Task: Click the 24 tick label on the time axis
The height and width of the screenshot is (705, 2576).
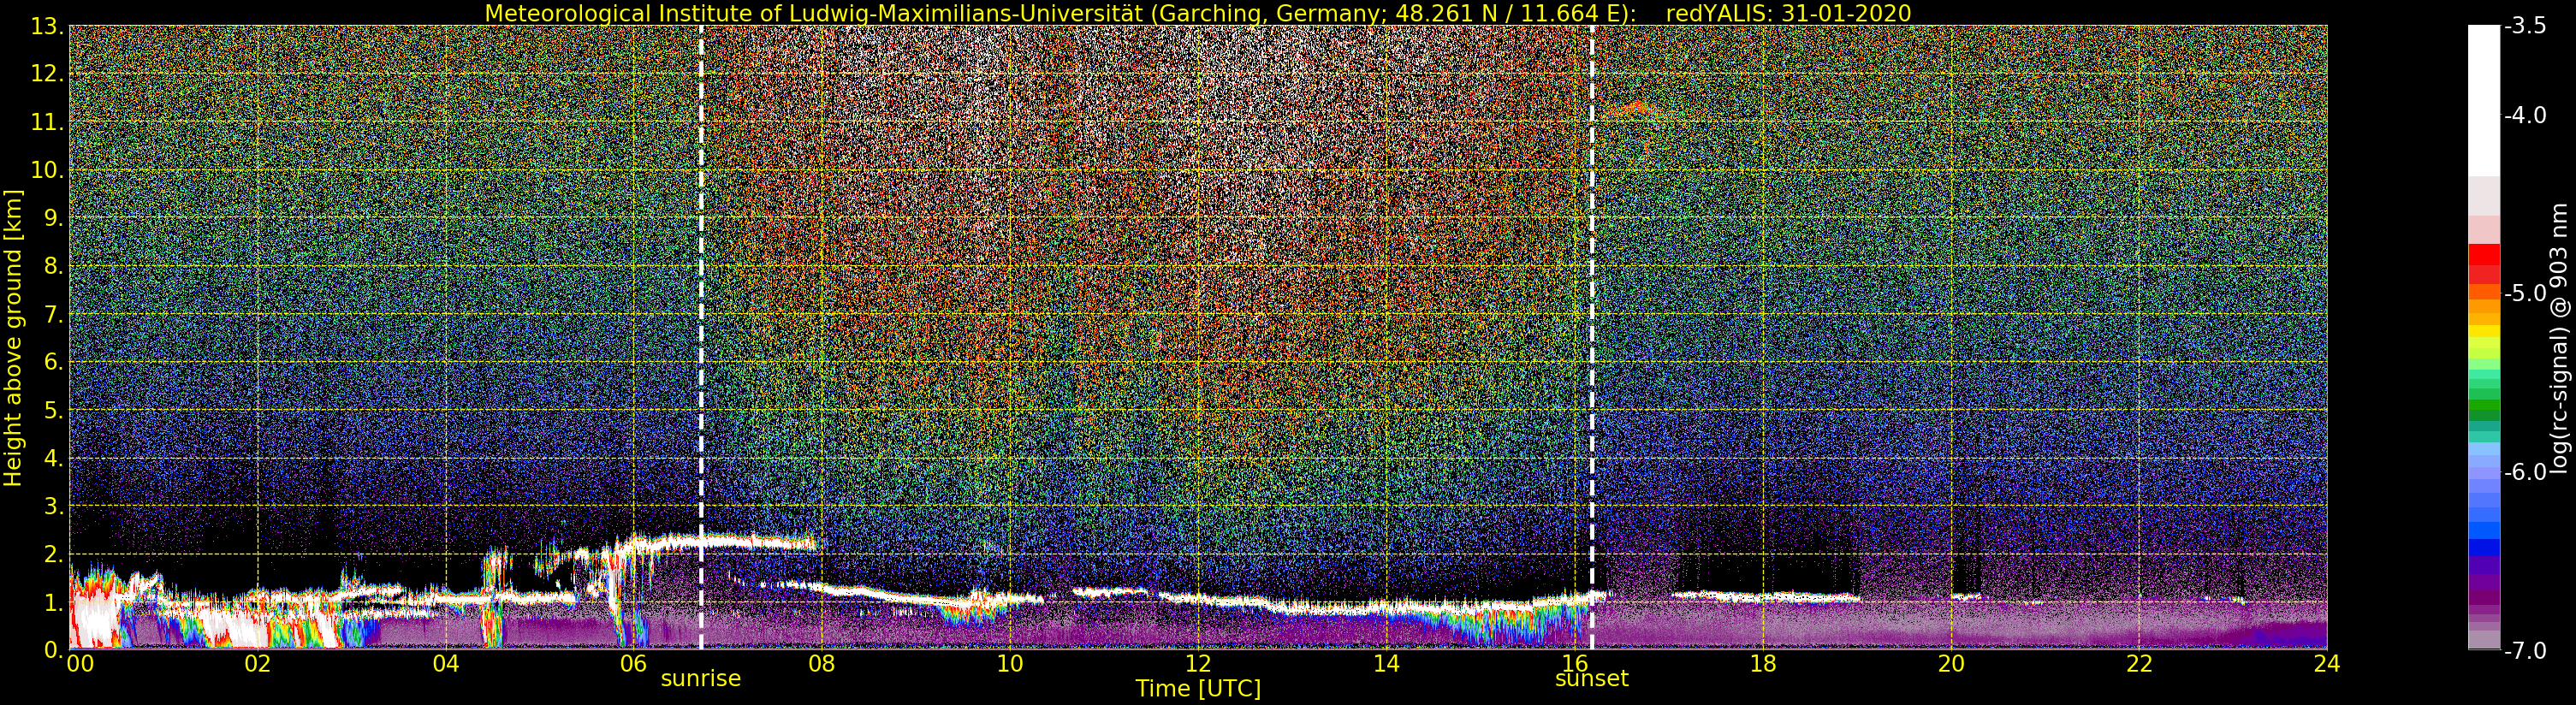Action: coord(2327,664)
